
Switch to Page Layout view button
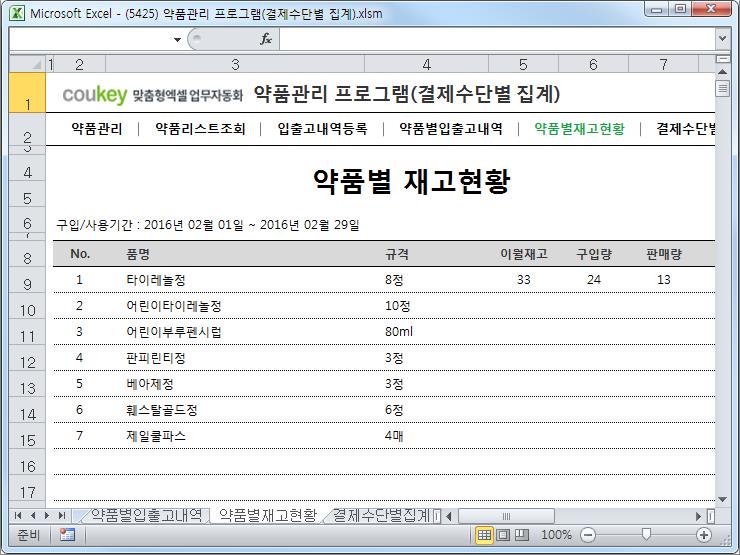(503, 535)
